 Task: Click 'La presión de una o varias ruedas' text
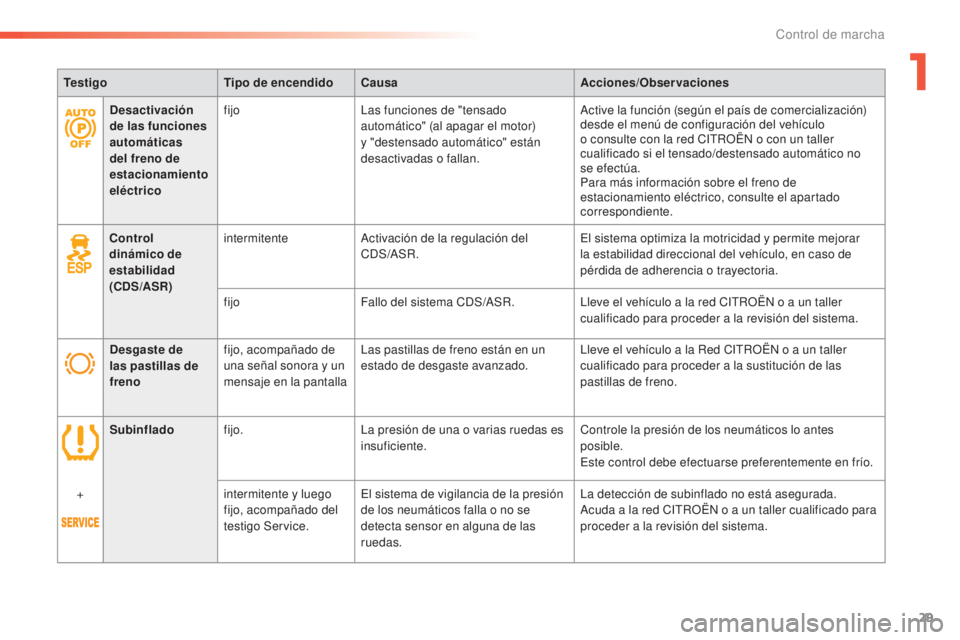[x=462, y=438]
